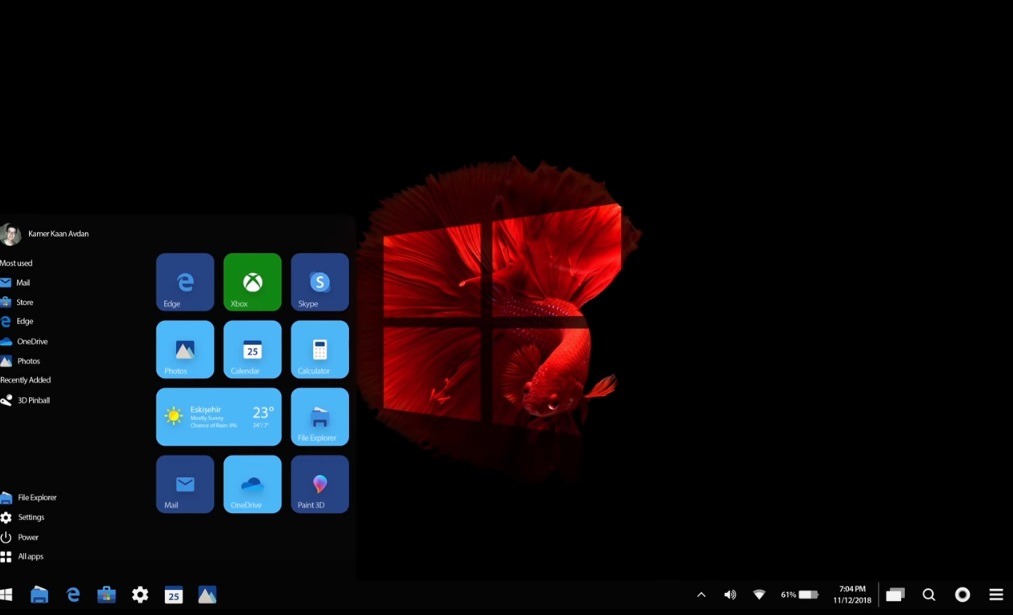Launch the Paint 3D tile
Screen dimensions: 1013x615
coord(320,484)
